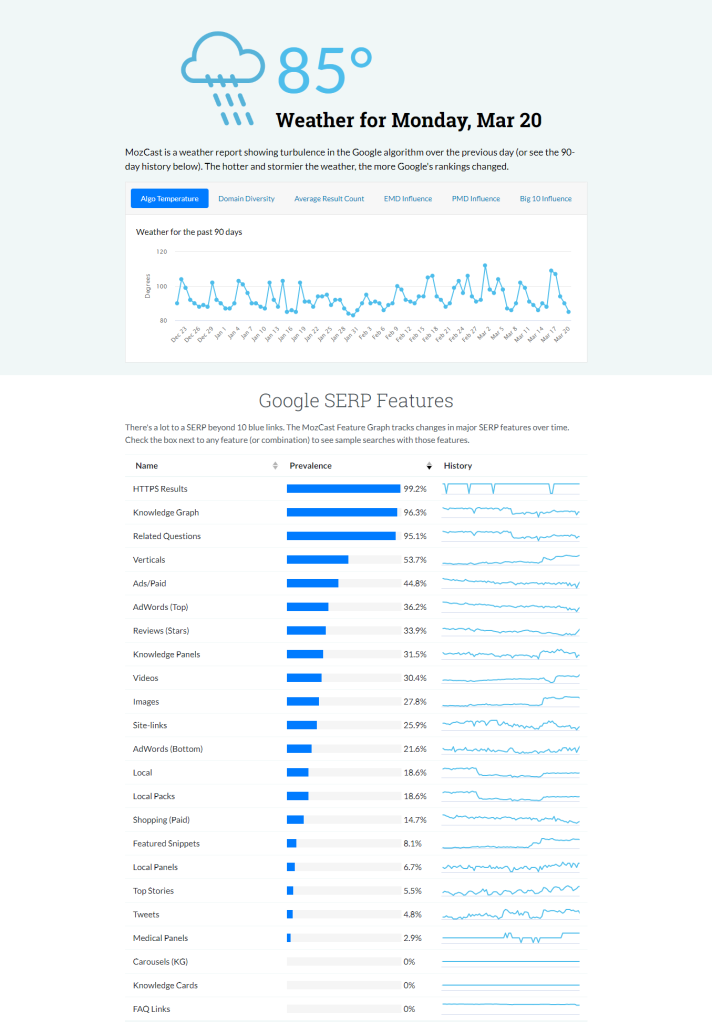The height and width of the screenshot is (1024, 712).
Task: Select the Tweets feature name
Action: click(x=146, y=914)
